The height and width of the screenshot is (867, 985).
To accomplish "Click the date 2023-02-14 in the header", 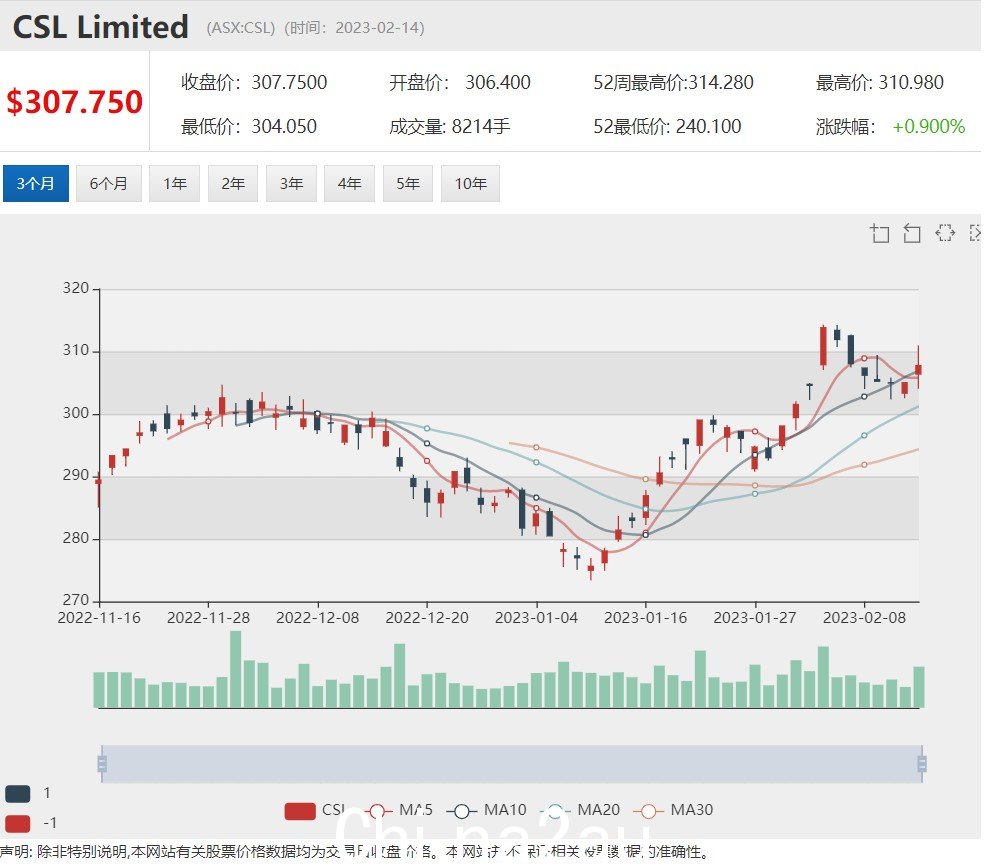I will 377,28.
